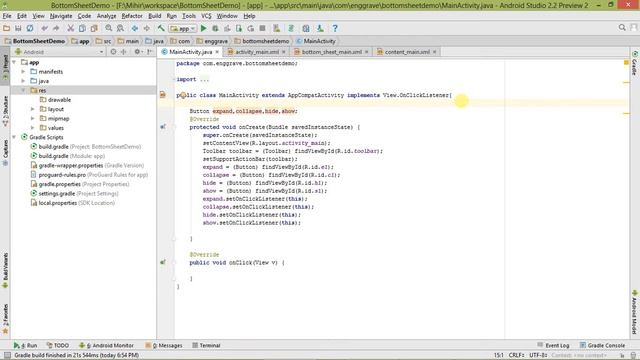Screen dimensions: 640x360
Task: Select build.gradle (Module: app) file
Action: pyautogui.click(x=68, y=156)
